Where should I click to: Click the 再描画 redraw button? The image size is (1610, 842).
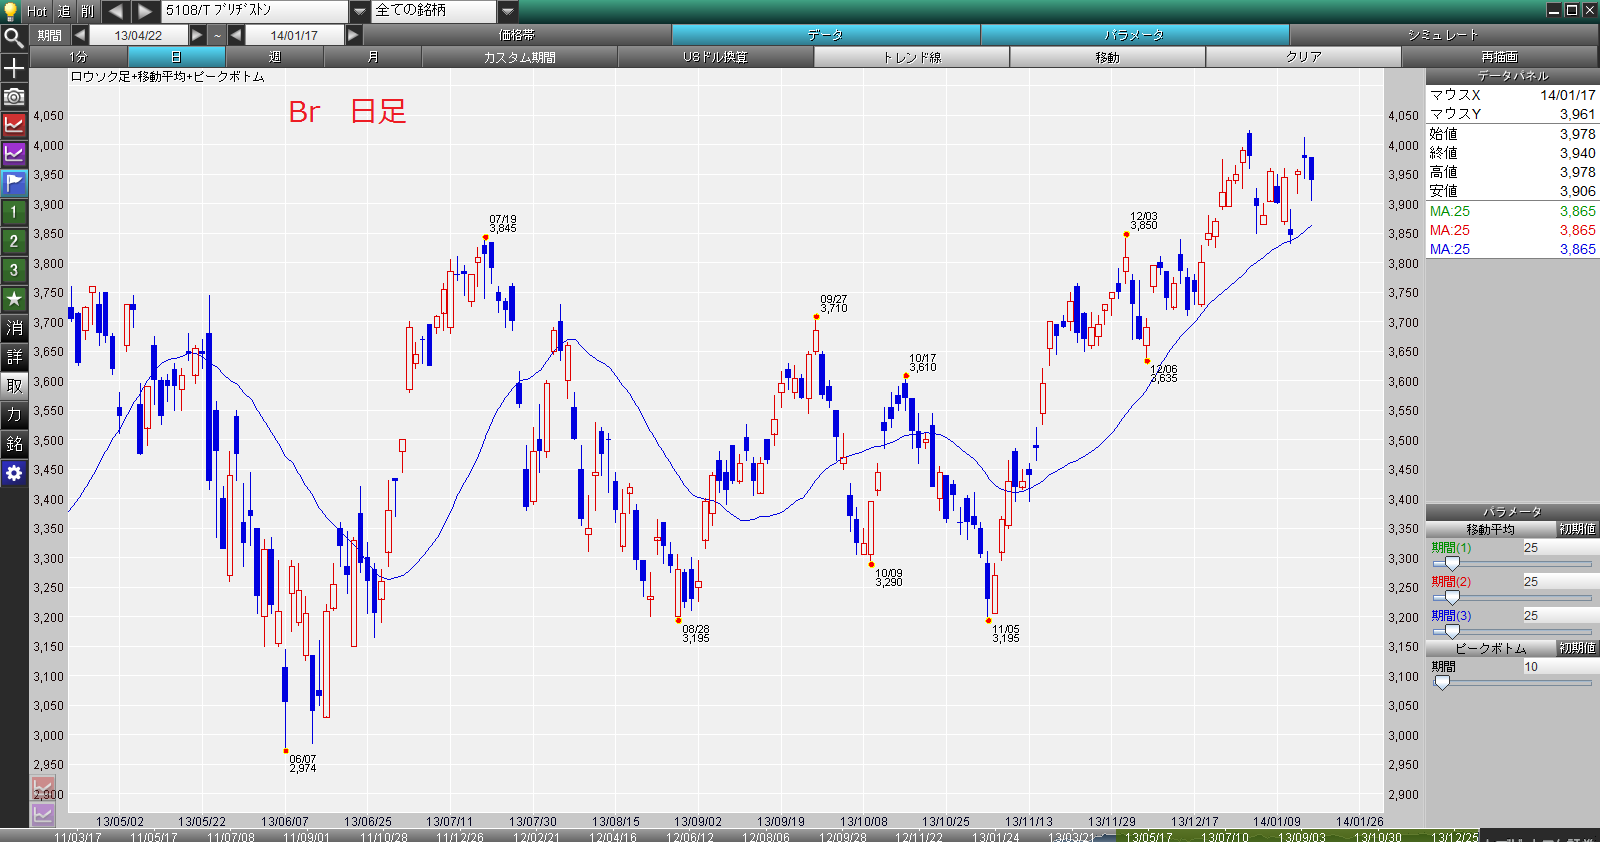pos(1500,57)
